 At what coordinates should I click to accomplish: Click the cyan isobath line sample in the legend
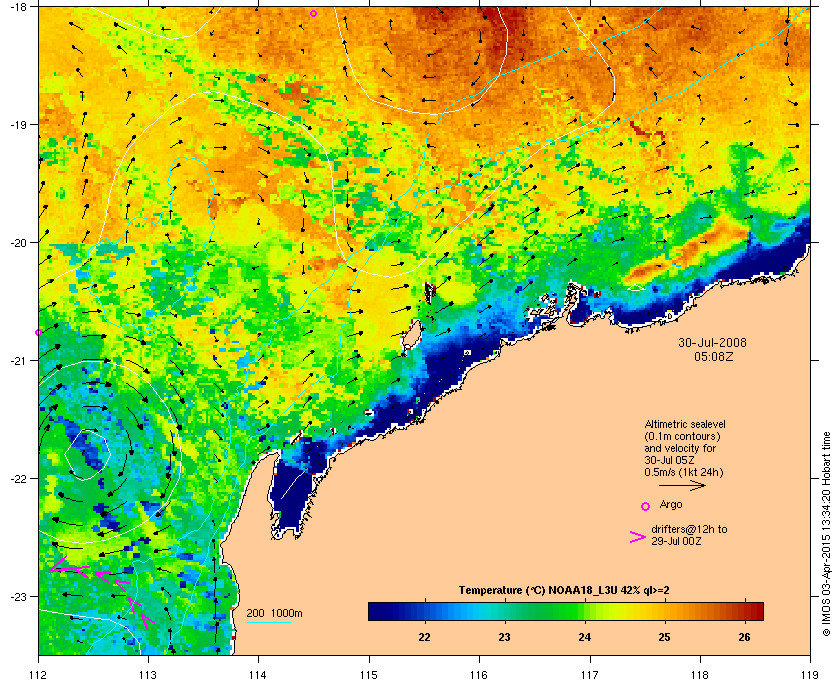(x=268, y=622)
